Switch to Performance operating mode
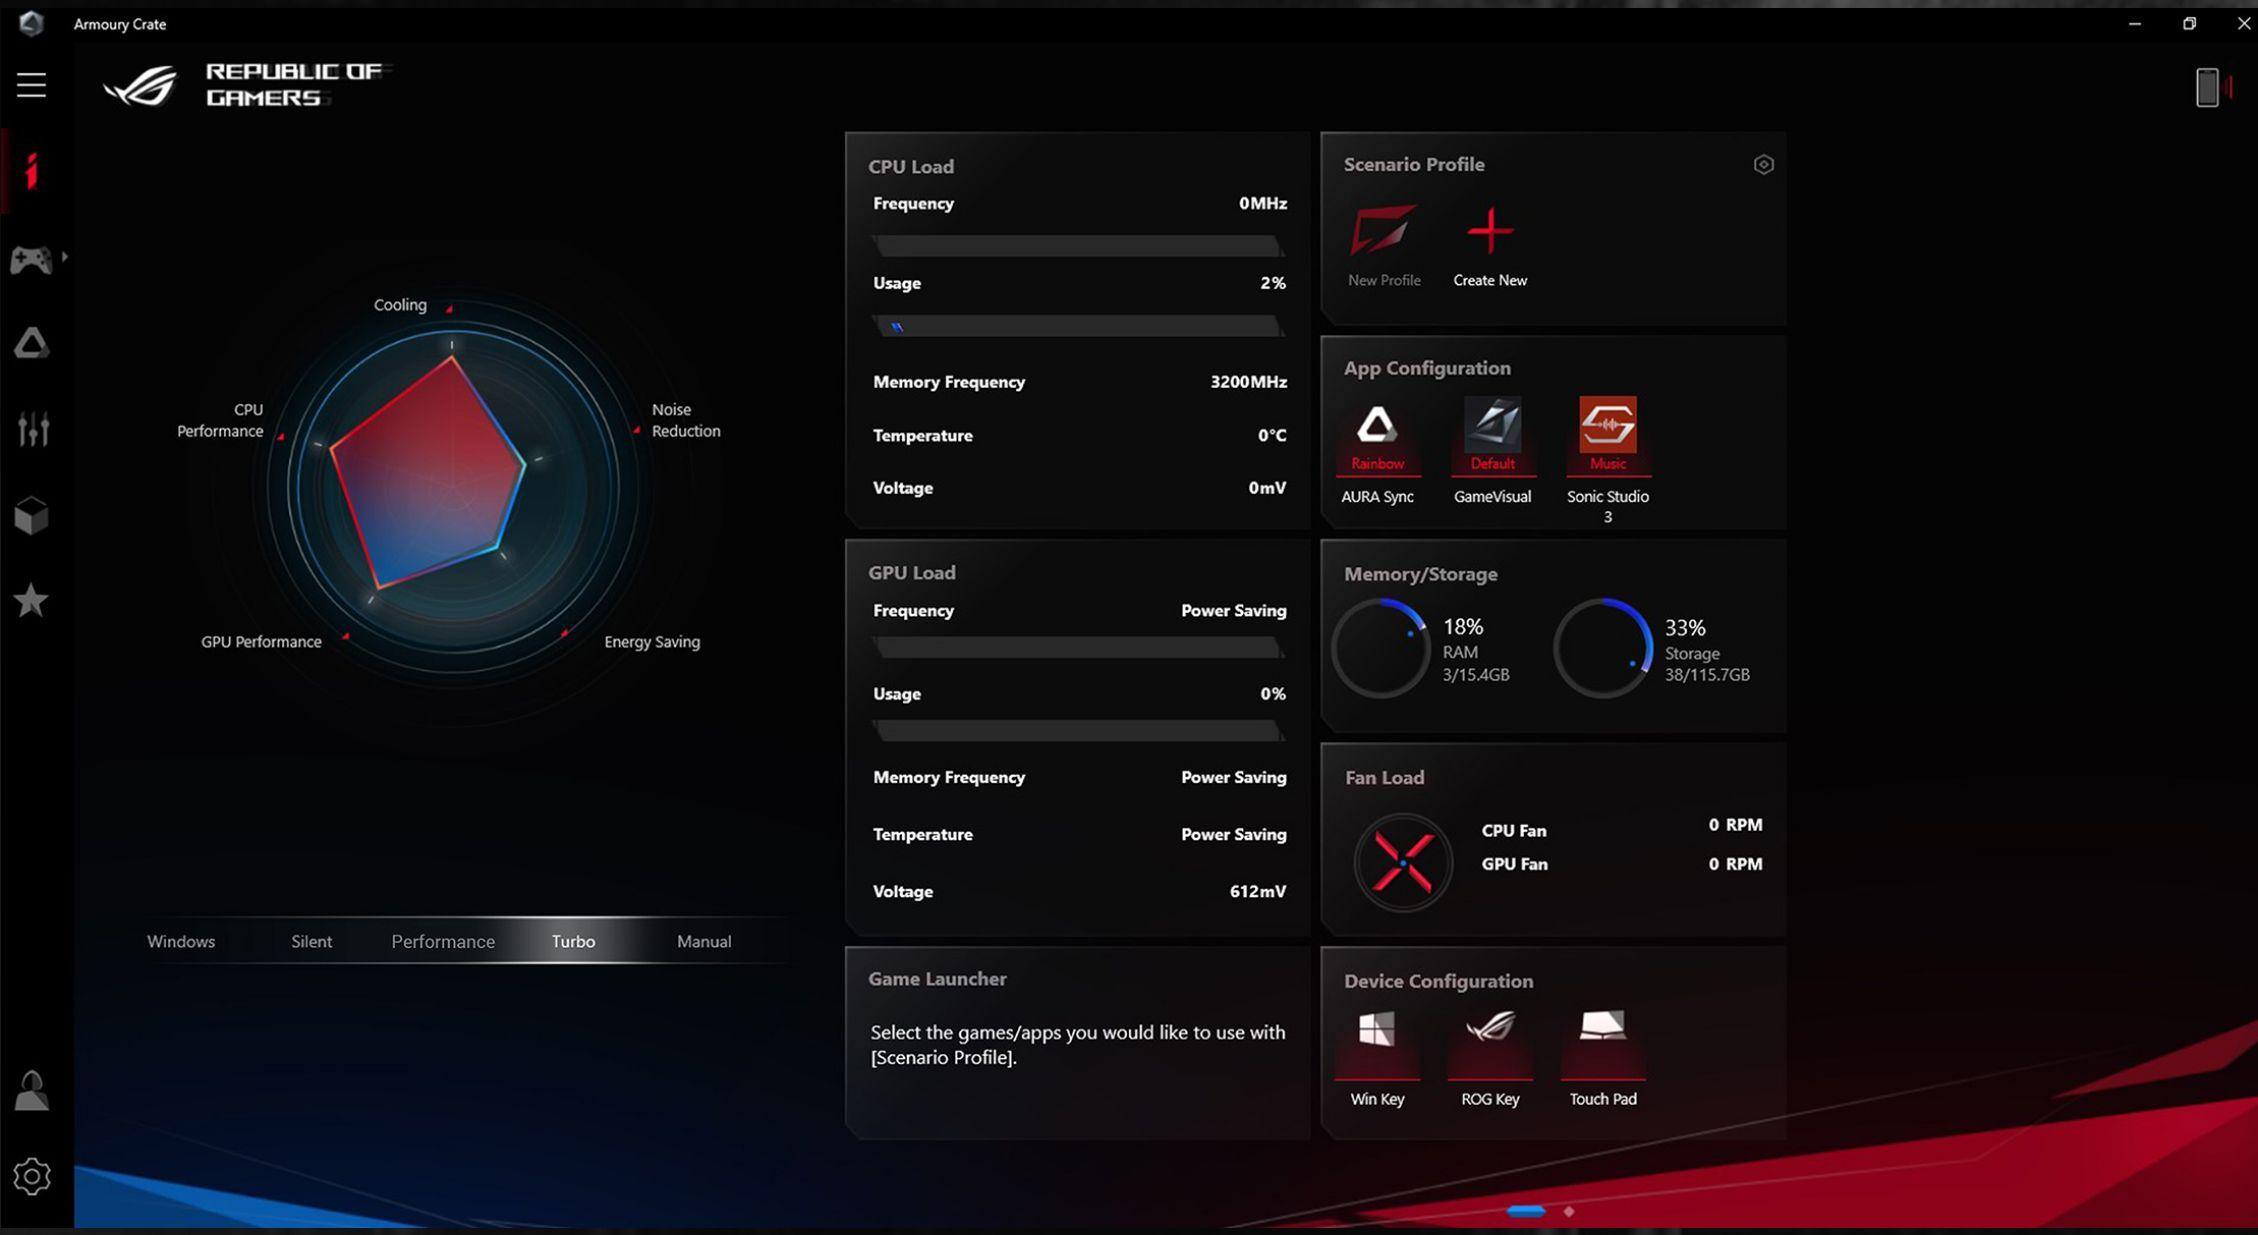This screenshot has height=1235, width=2258. pyautogui.click(x=443, y=941)
